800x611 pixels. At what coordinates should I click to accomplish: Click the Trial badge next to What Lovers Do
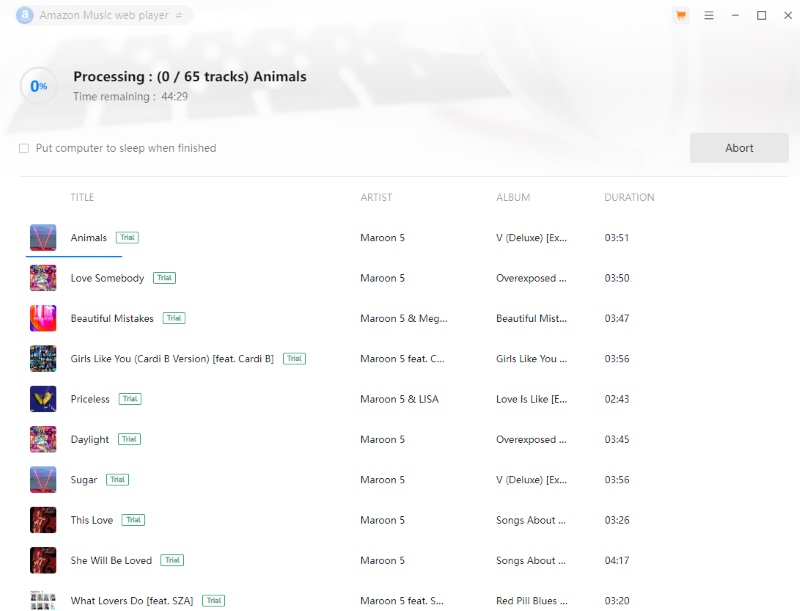coord(214,600)
